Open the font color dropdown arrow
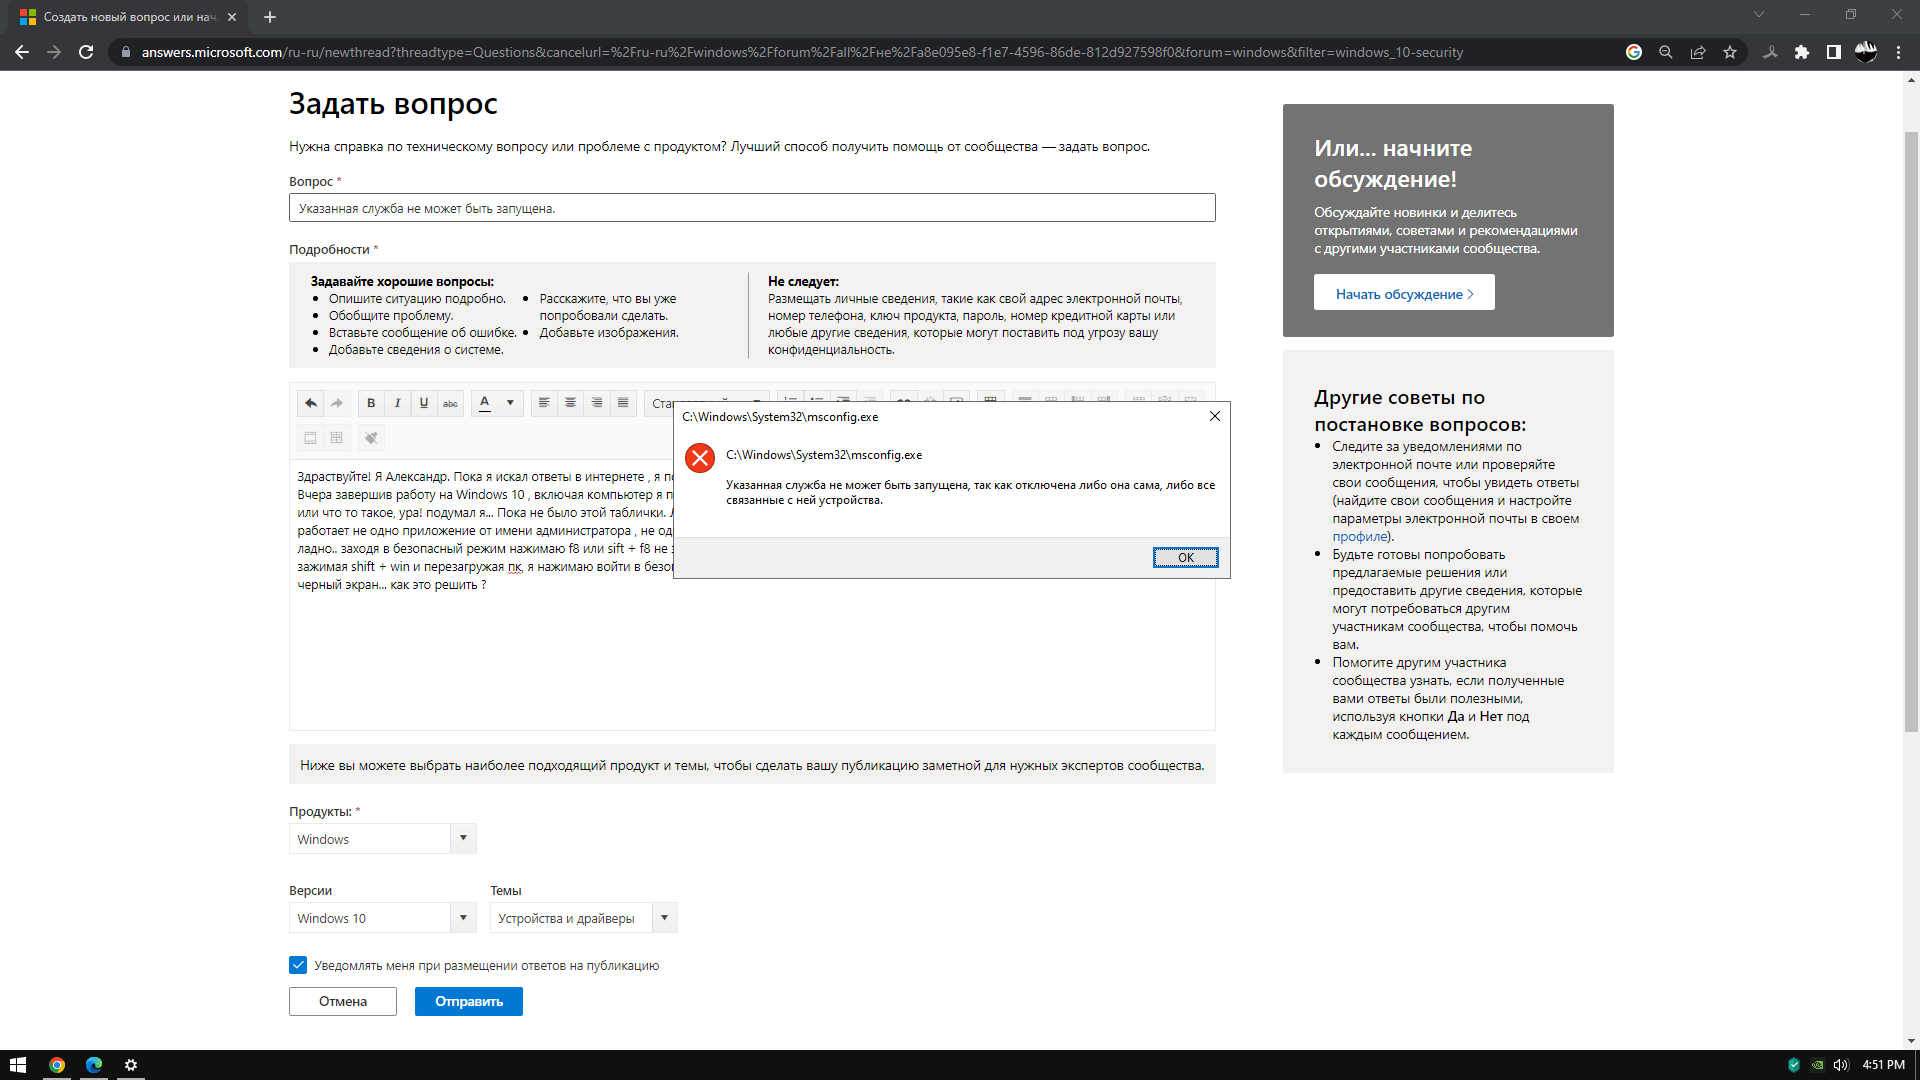This screenshot has width=1920, height=1080. click(510, 403)
